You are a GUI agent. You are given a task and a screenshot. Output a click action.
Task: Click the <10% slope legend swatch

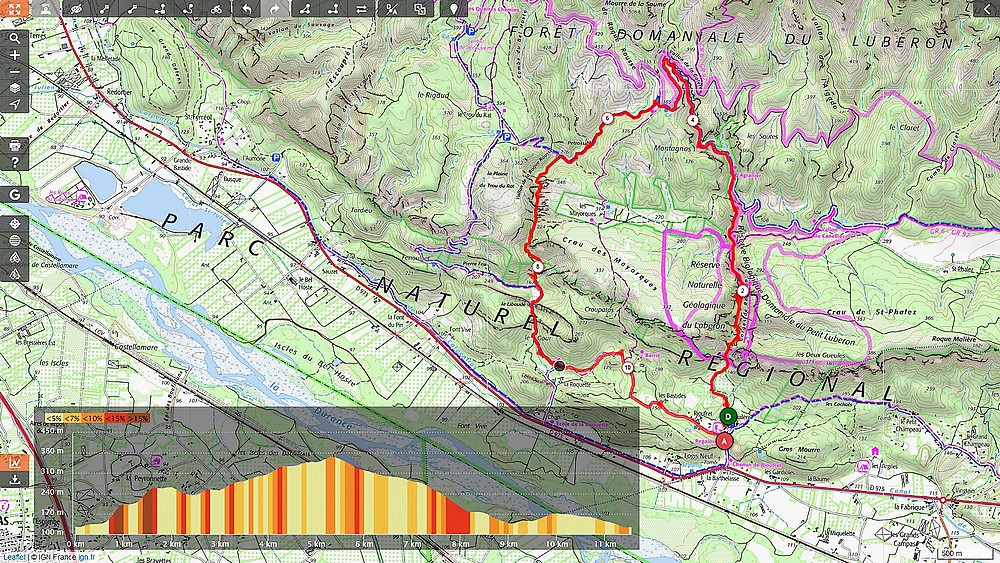point(93,418)
